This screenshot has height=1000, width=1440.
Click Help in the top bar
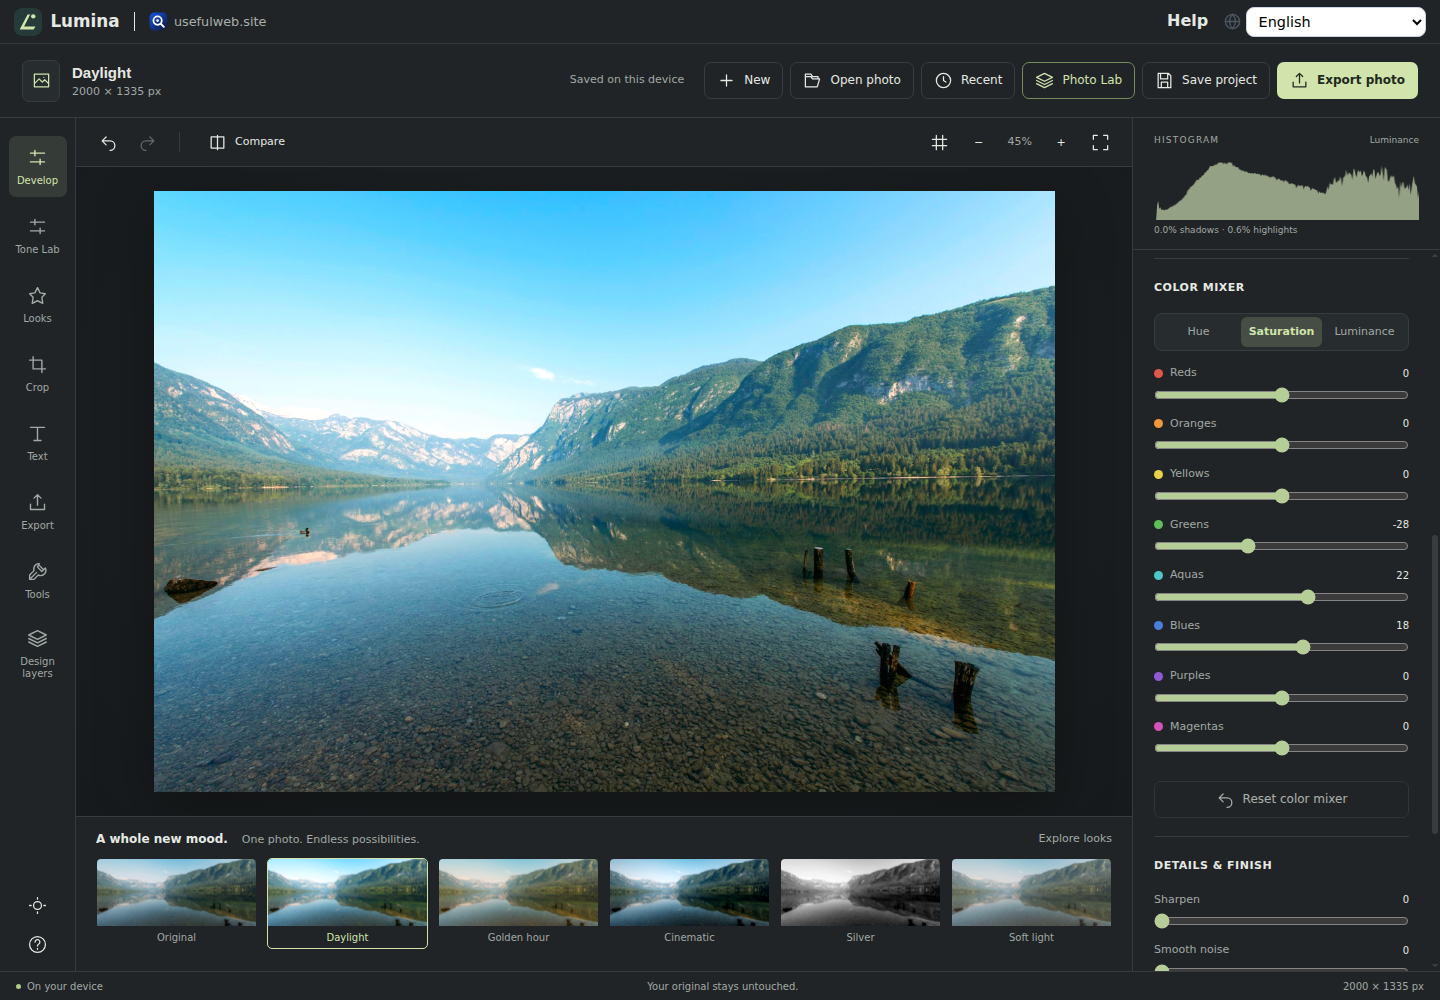[x=1187, y=21]
